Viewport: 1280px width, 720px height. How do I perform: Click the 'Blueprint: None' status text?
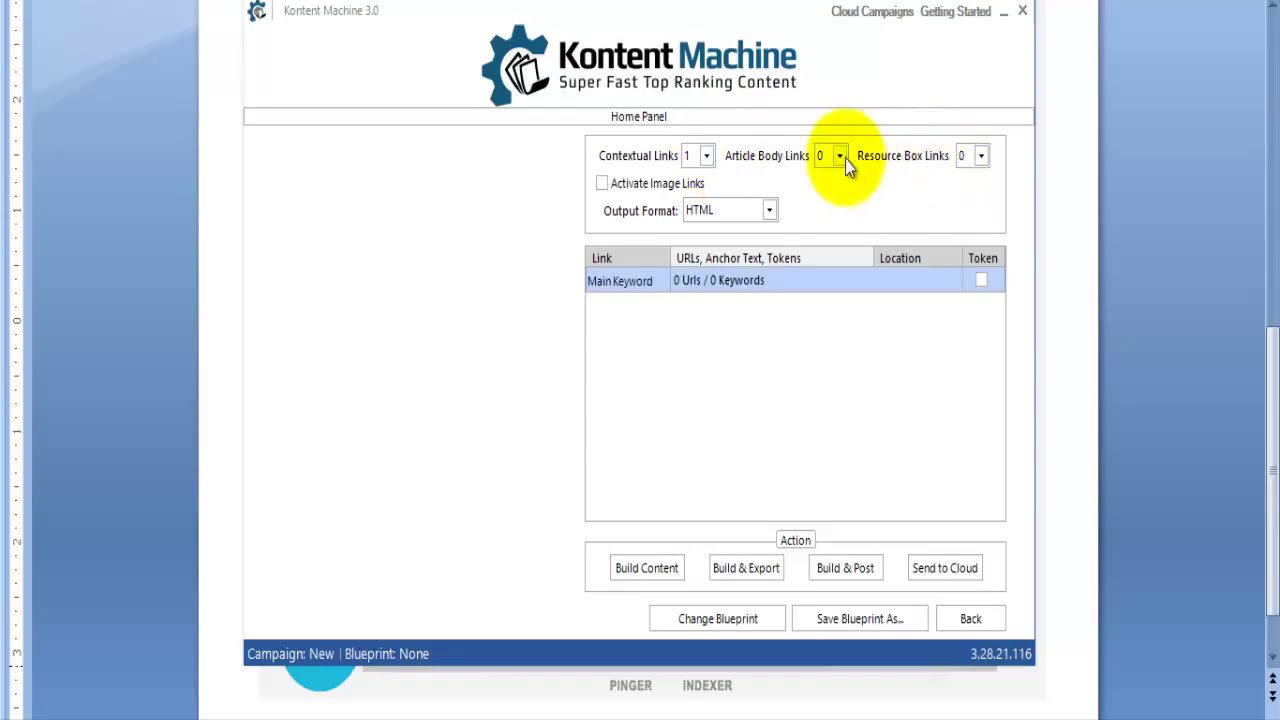coord(387,654)
